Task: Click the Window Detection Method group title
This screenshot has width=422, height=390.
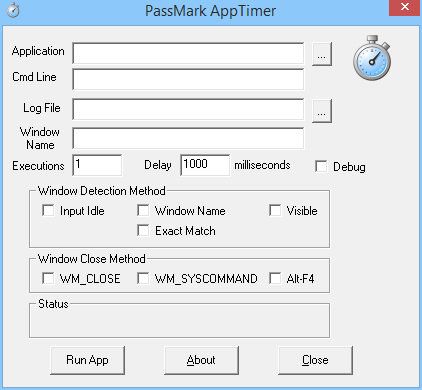Action: (x=102, y=191)
